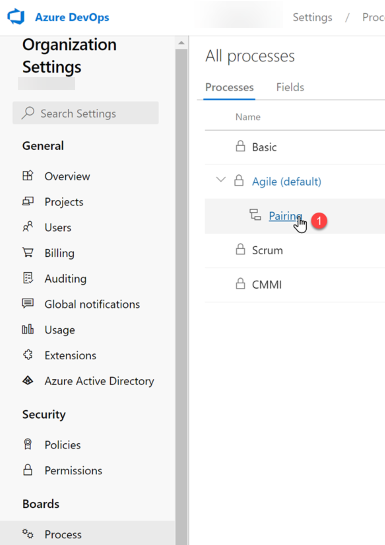This screenshot has width=385, height=545.
Task: Open the Auditing page
Action: click(65, 279)
